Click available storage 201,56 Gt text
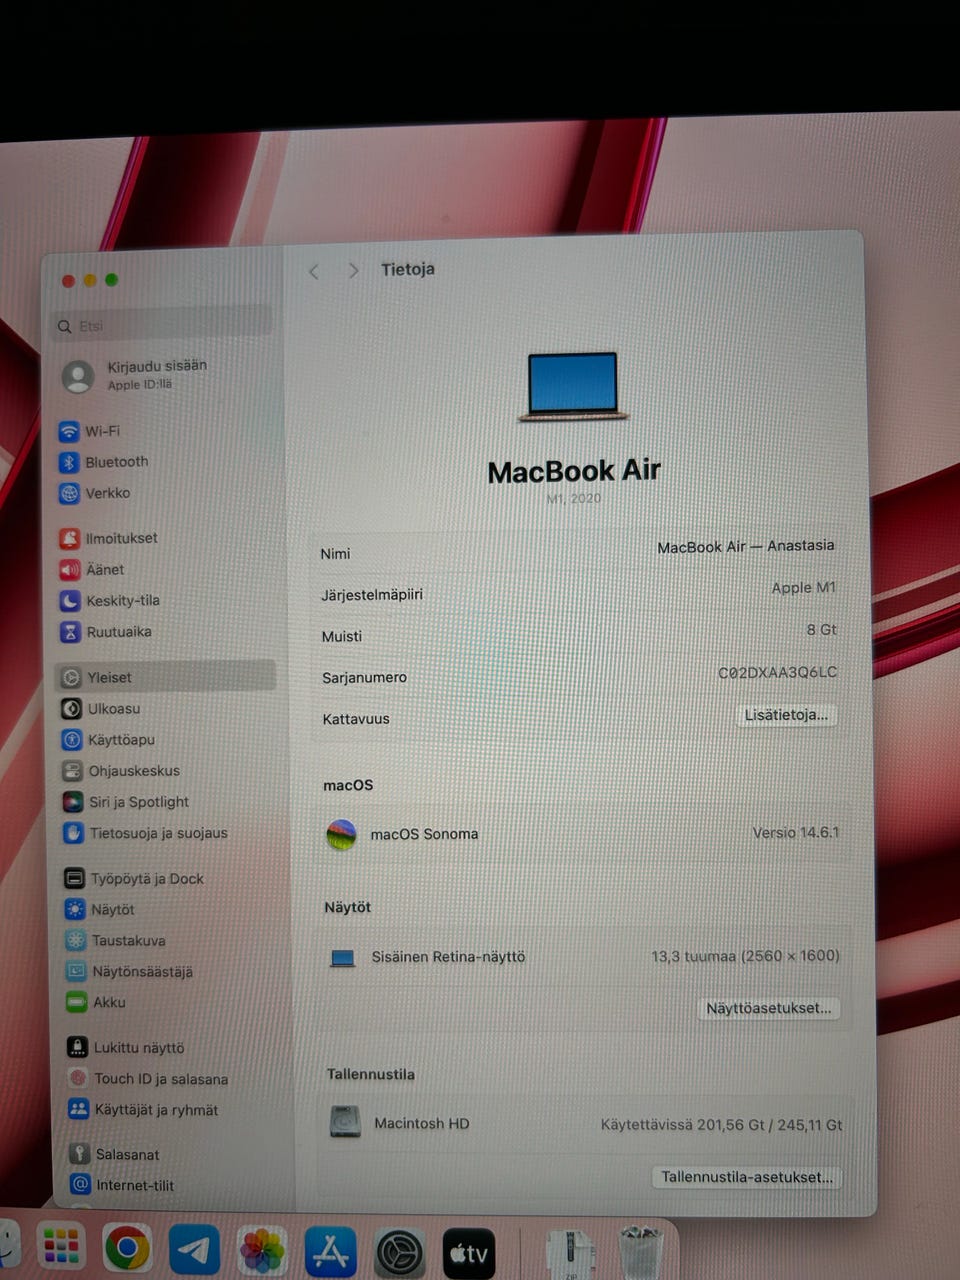 (721, 1125)
